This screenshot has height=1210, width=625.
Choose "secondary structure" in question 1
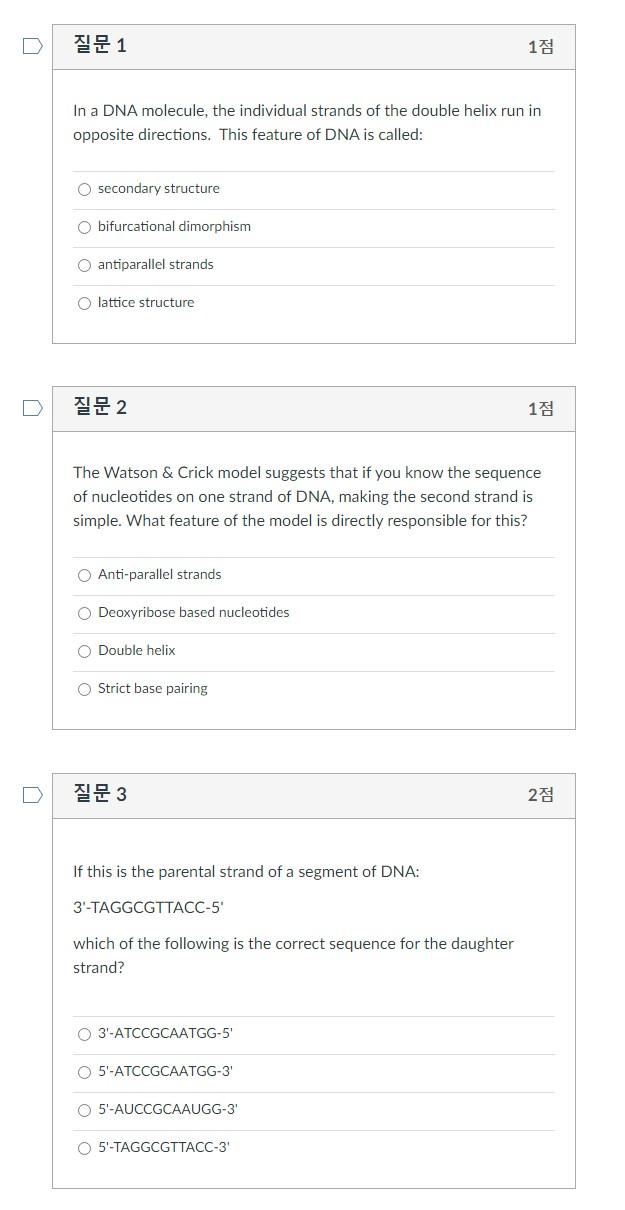[85, 189]
